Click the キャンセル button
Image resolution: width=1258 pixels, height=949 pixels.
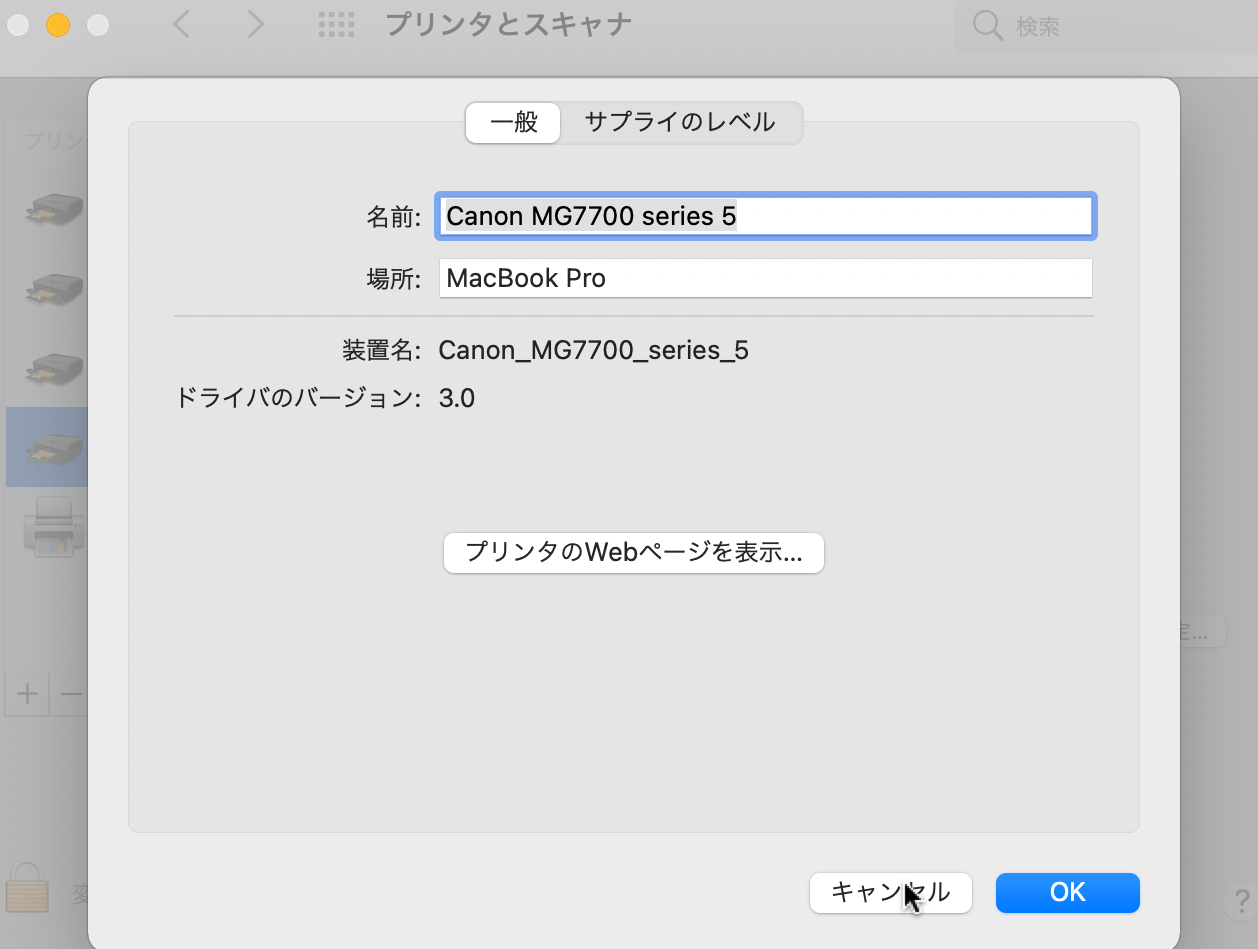890,893
